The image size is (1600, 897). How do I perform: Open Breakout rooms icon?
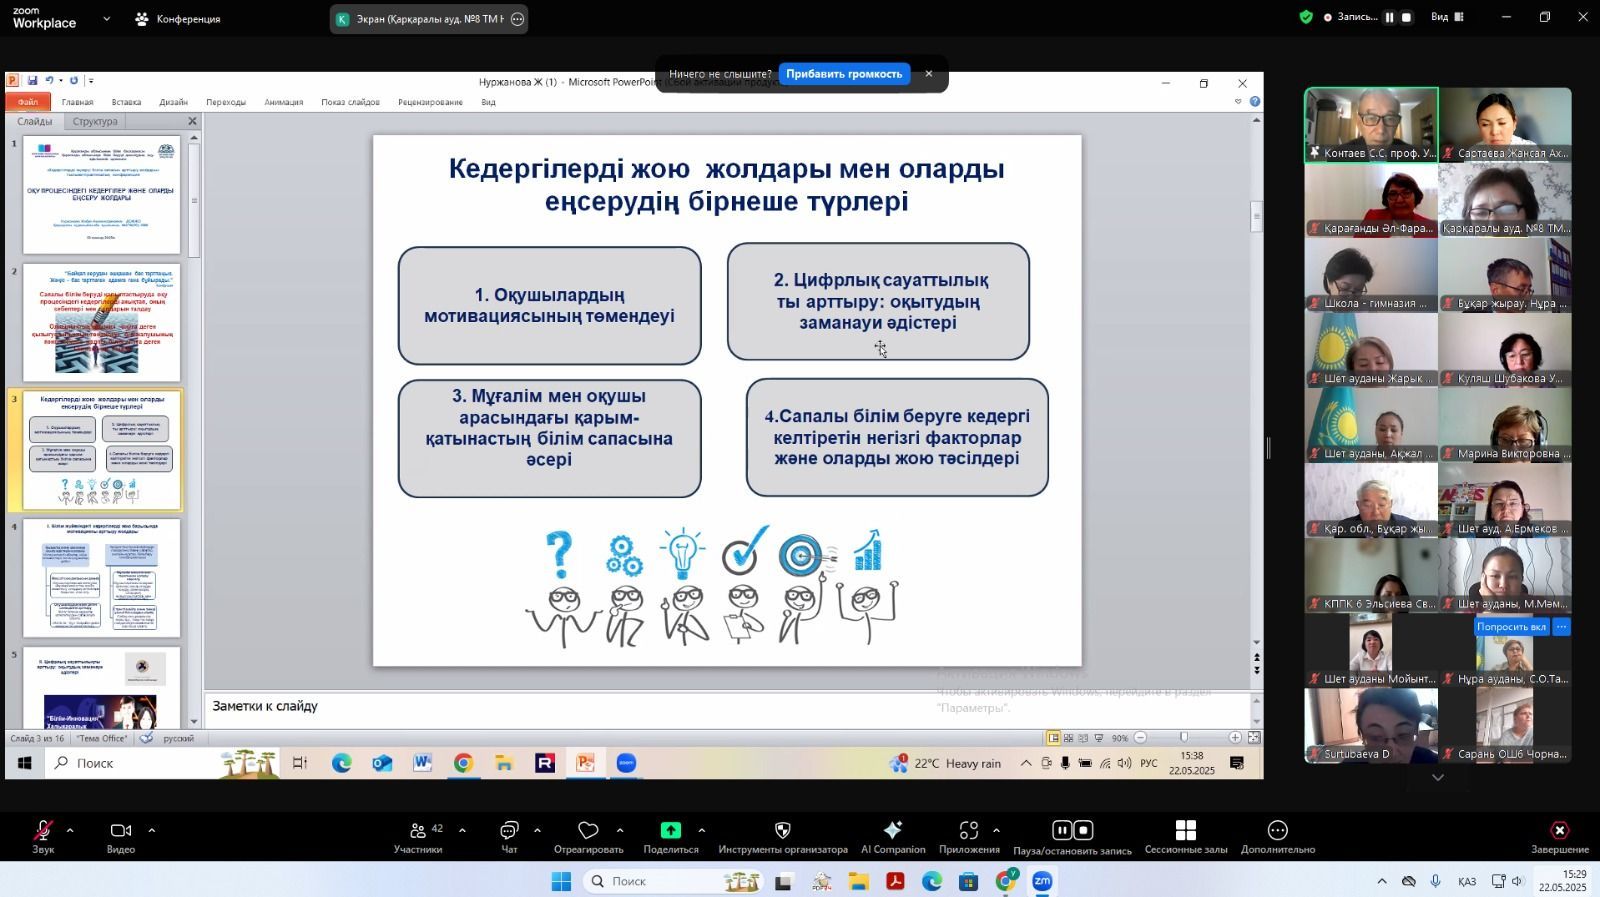1186,831
